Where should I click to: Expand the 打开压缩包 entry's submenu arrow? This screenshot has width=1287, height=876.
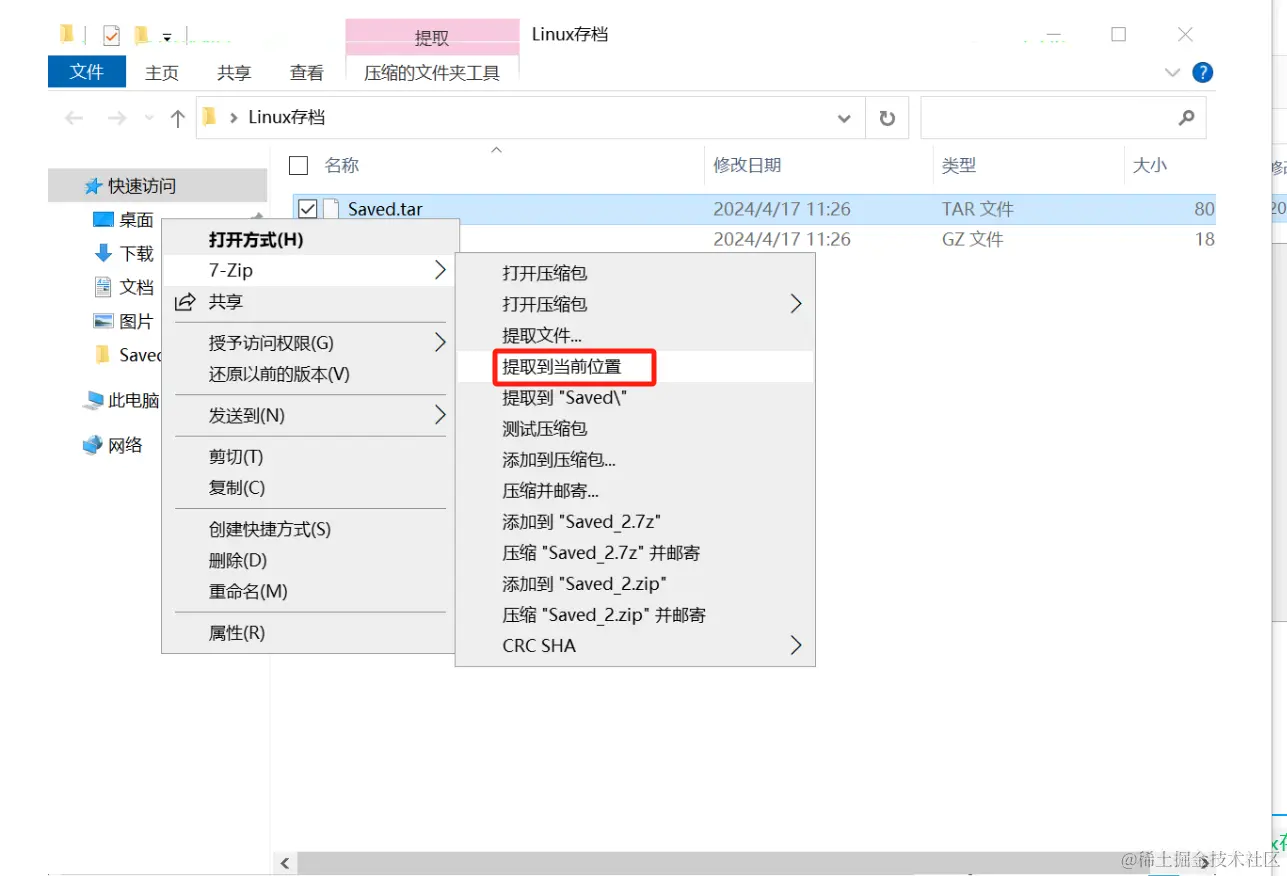point(796,304)
